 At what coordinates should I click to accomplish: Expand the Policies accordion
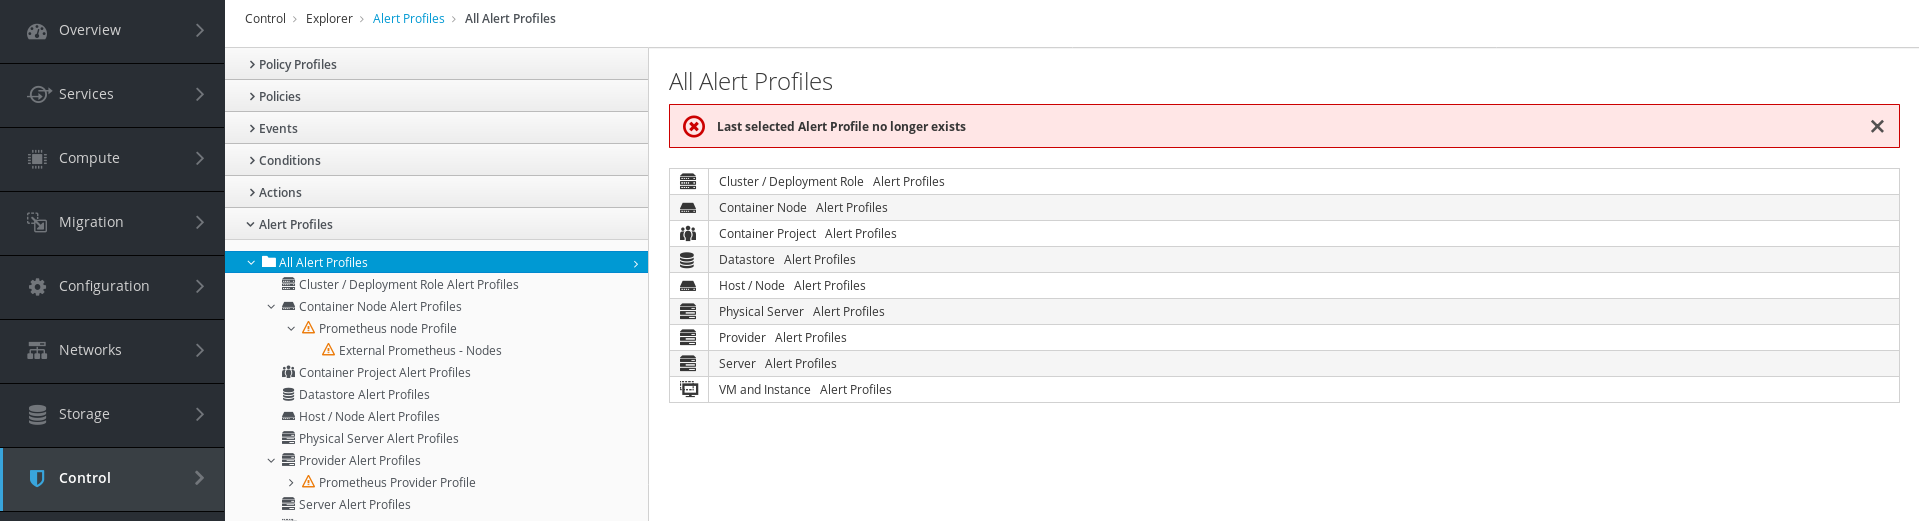(x=436, y=96)
